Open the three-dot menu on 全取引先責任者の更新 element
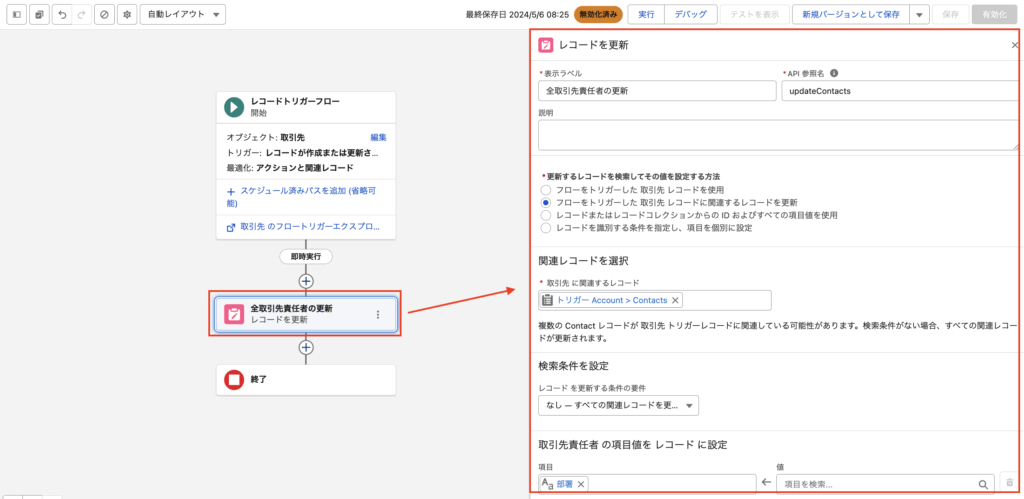Viewport: 1024px width, 499px height. (377, 315)
